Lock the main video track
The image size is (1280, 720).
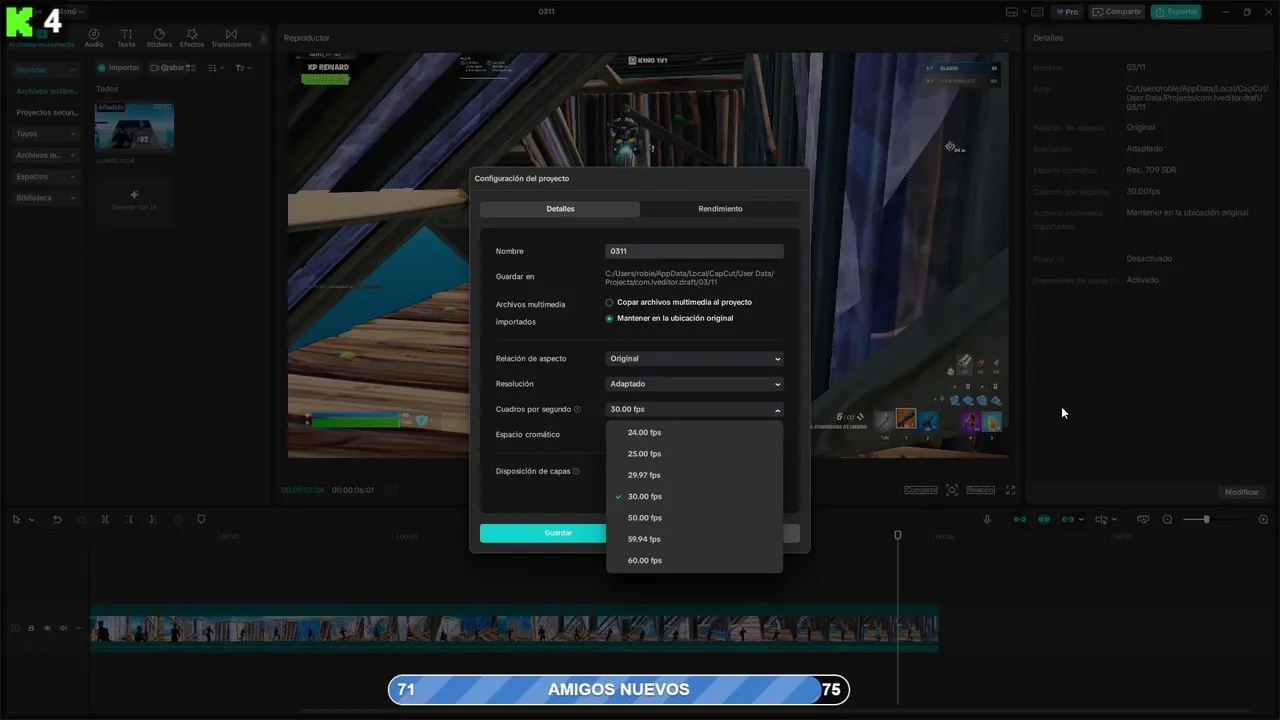[x=31, y=628]
